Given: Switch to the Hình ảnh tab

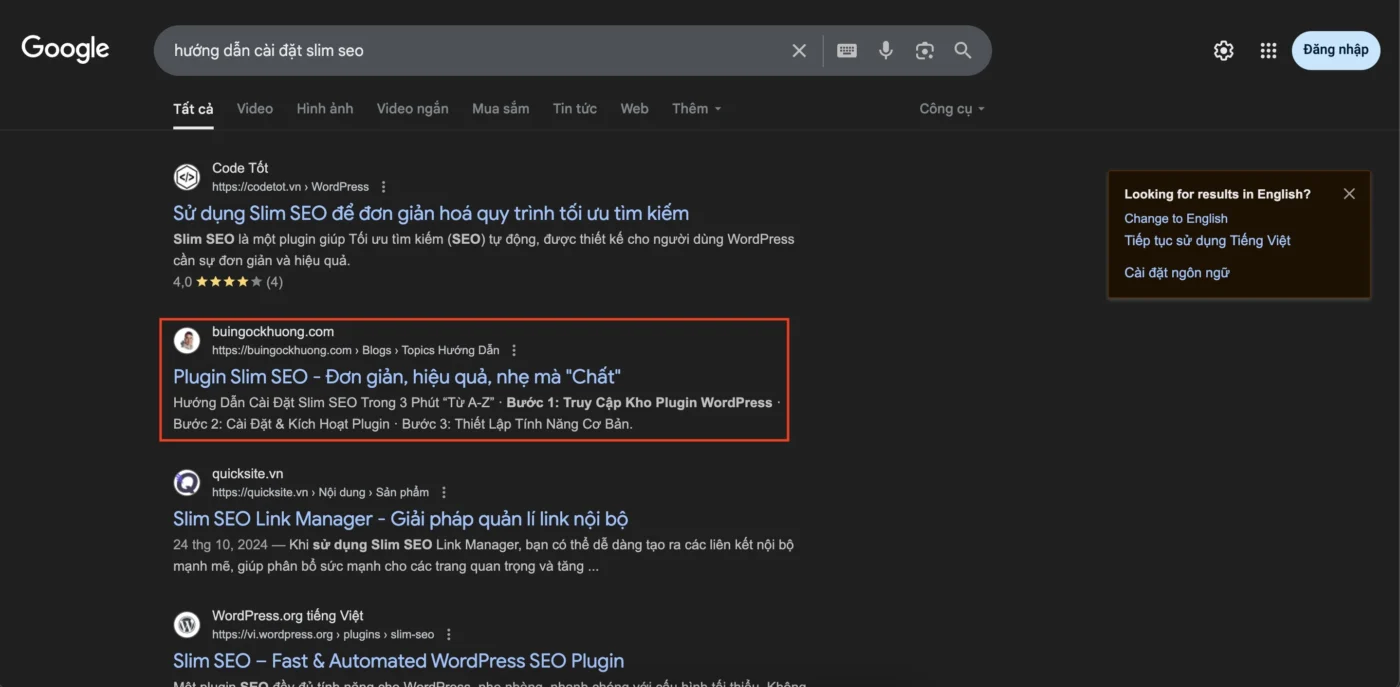Looking at the screenshot, I should point(325,109).
